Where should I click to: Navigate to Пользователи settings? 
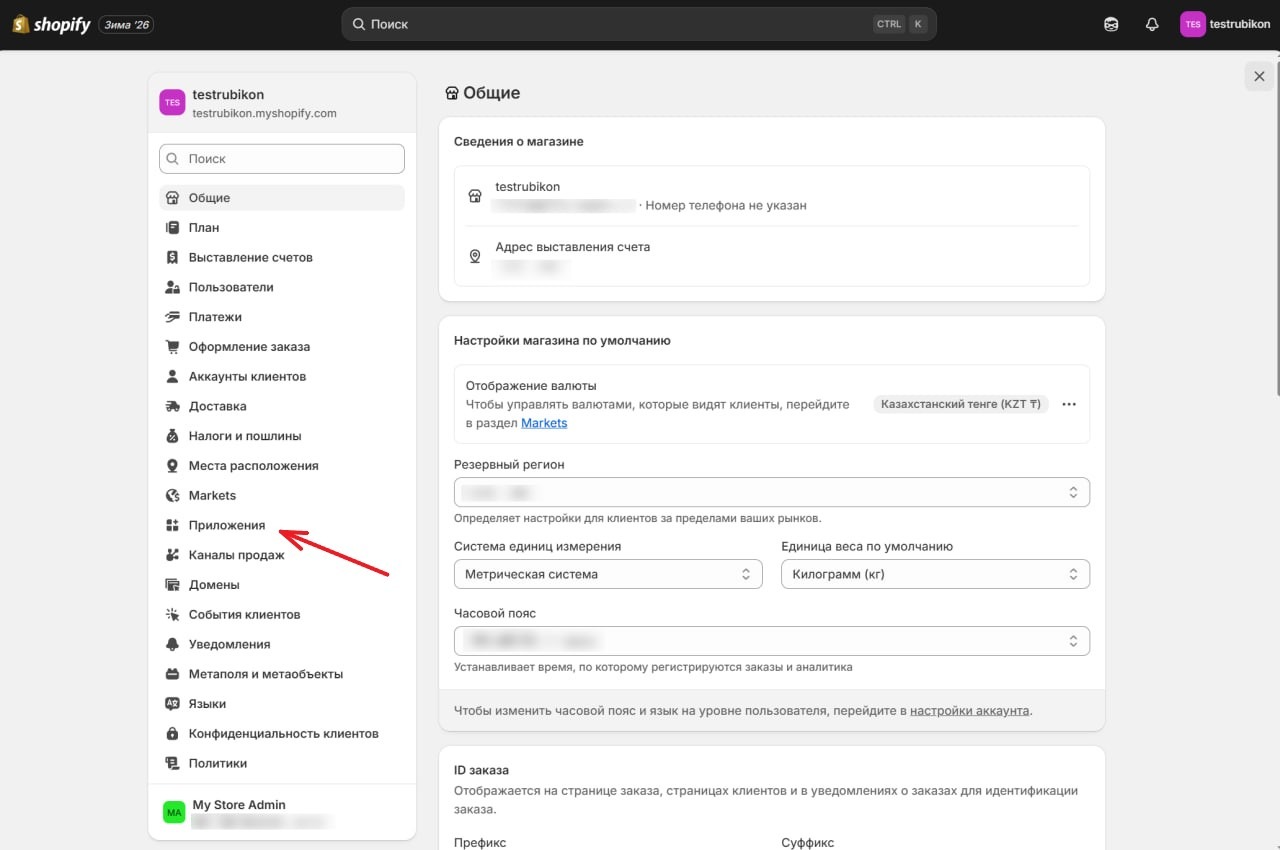282,287
